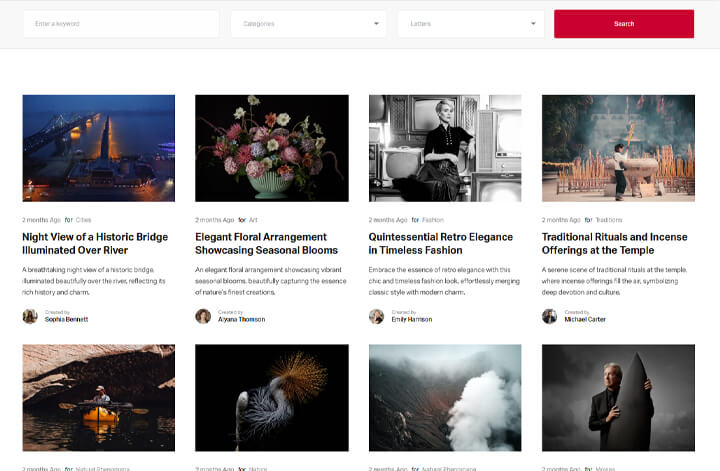Screen dimensions: 720x471
Task: Click the red Search button
Action: (x=624, y=24)
